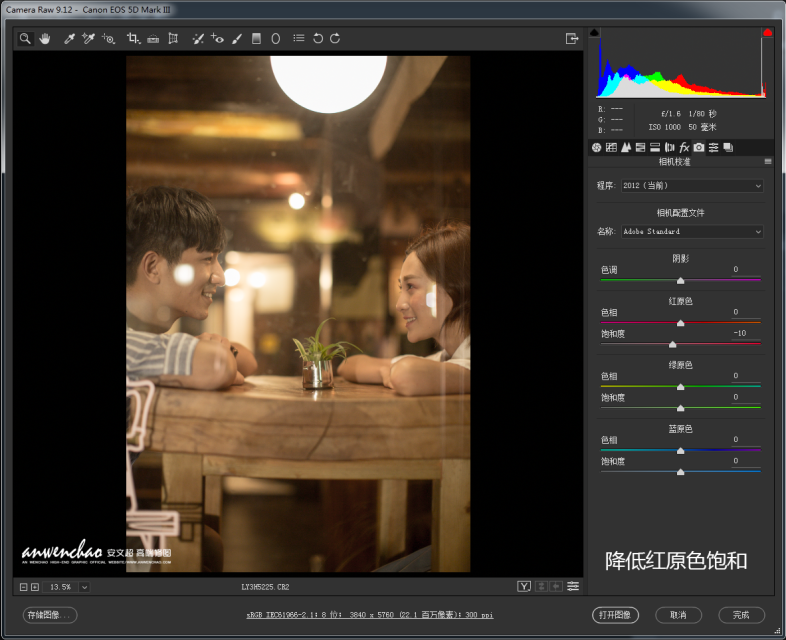Adjust the Red Primary saturation slider

[x=673, y=344]
